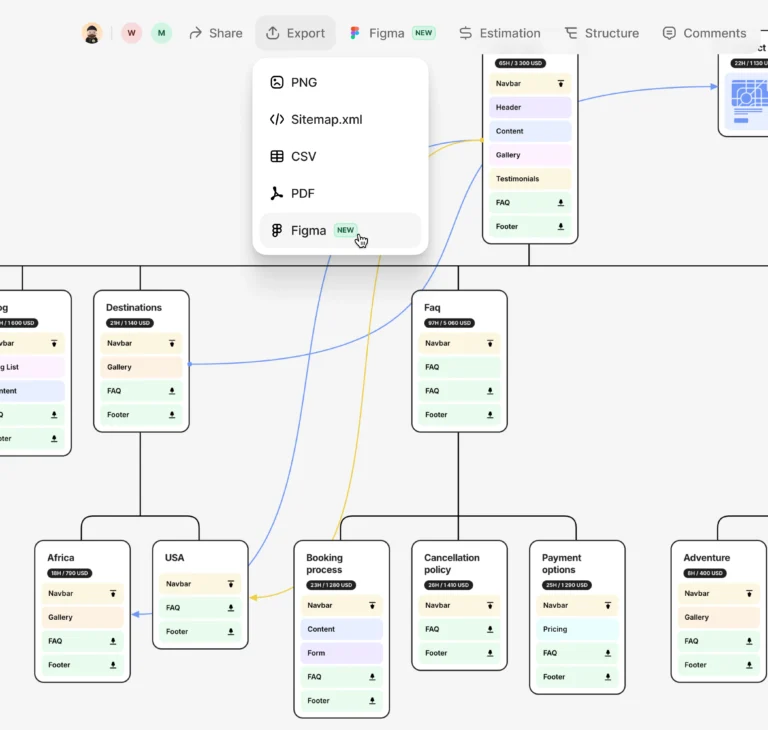Choose CSV export option
768x730 pixels.
340,156
